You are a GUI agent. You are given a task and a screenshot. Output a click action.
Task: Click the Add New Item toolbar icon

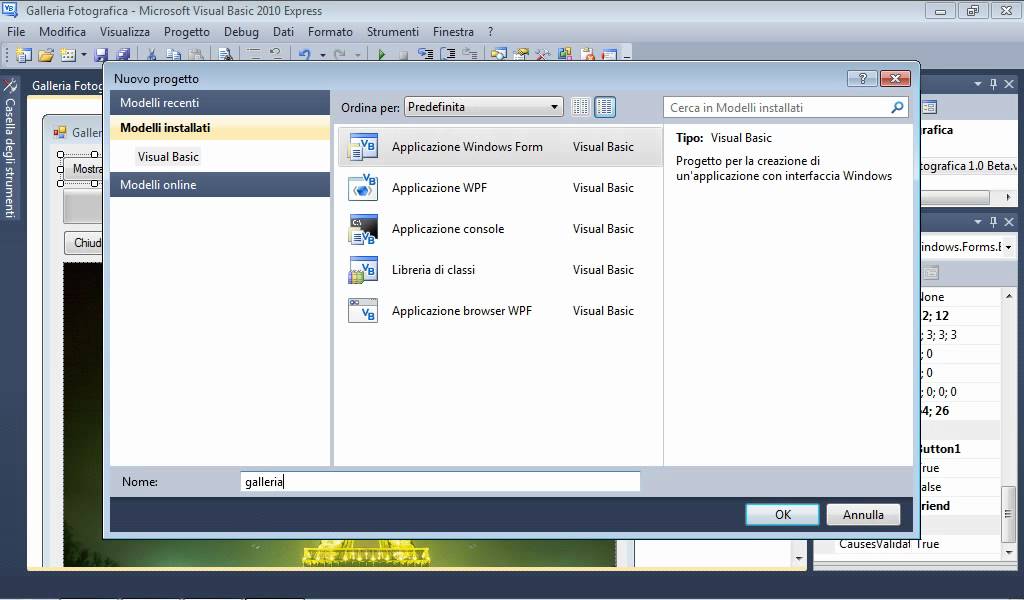68,55
